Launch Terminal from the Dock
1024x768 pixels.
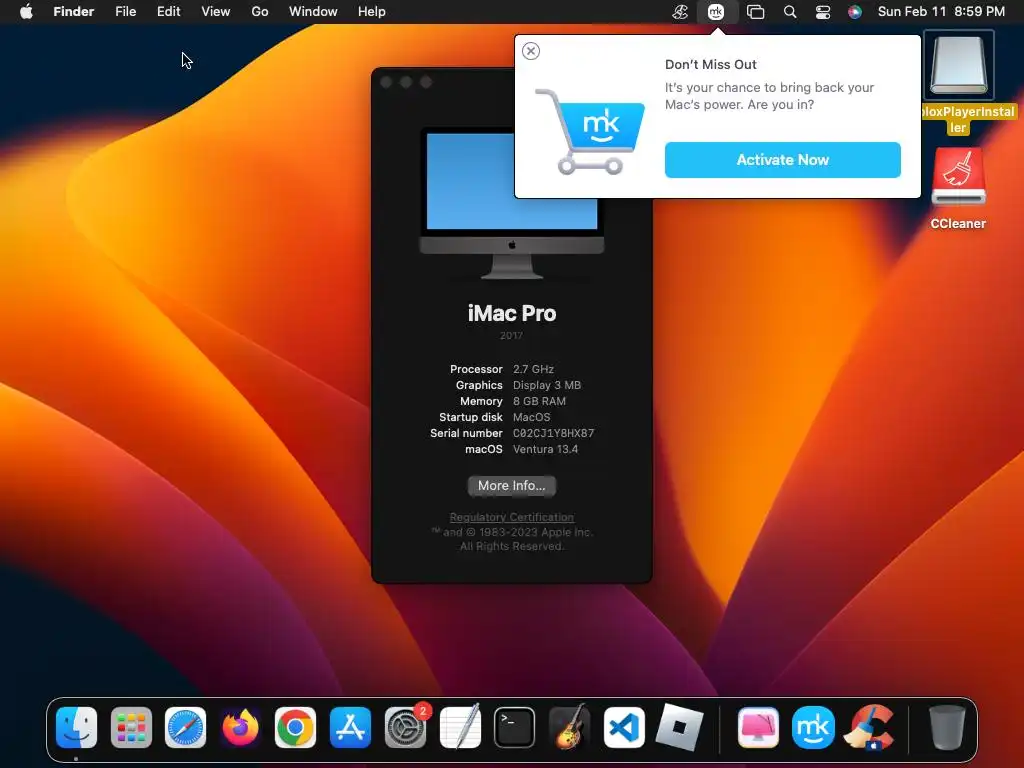pyautogui.click(x=515, y=728)
